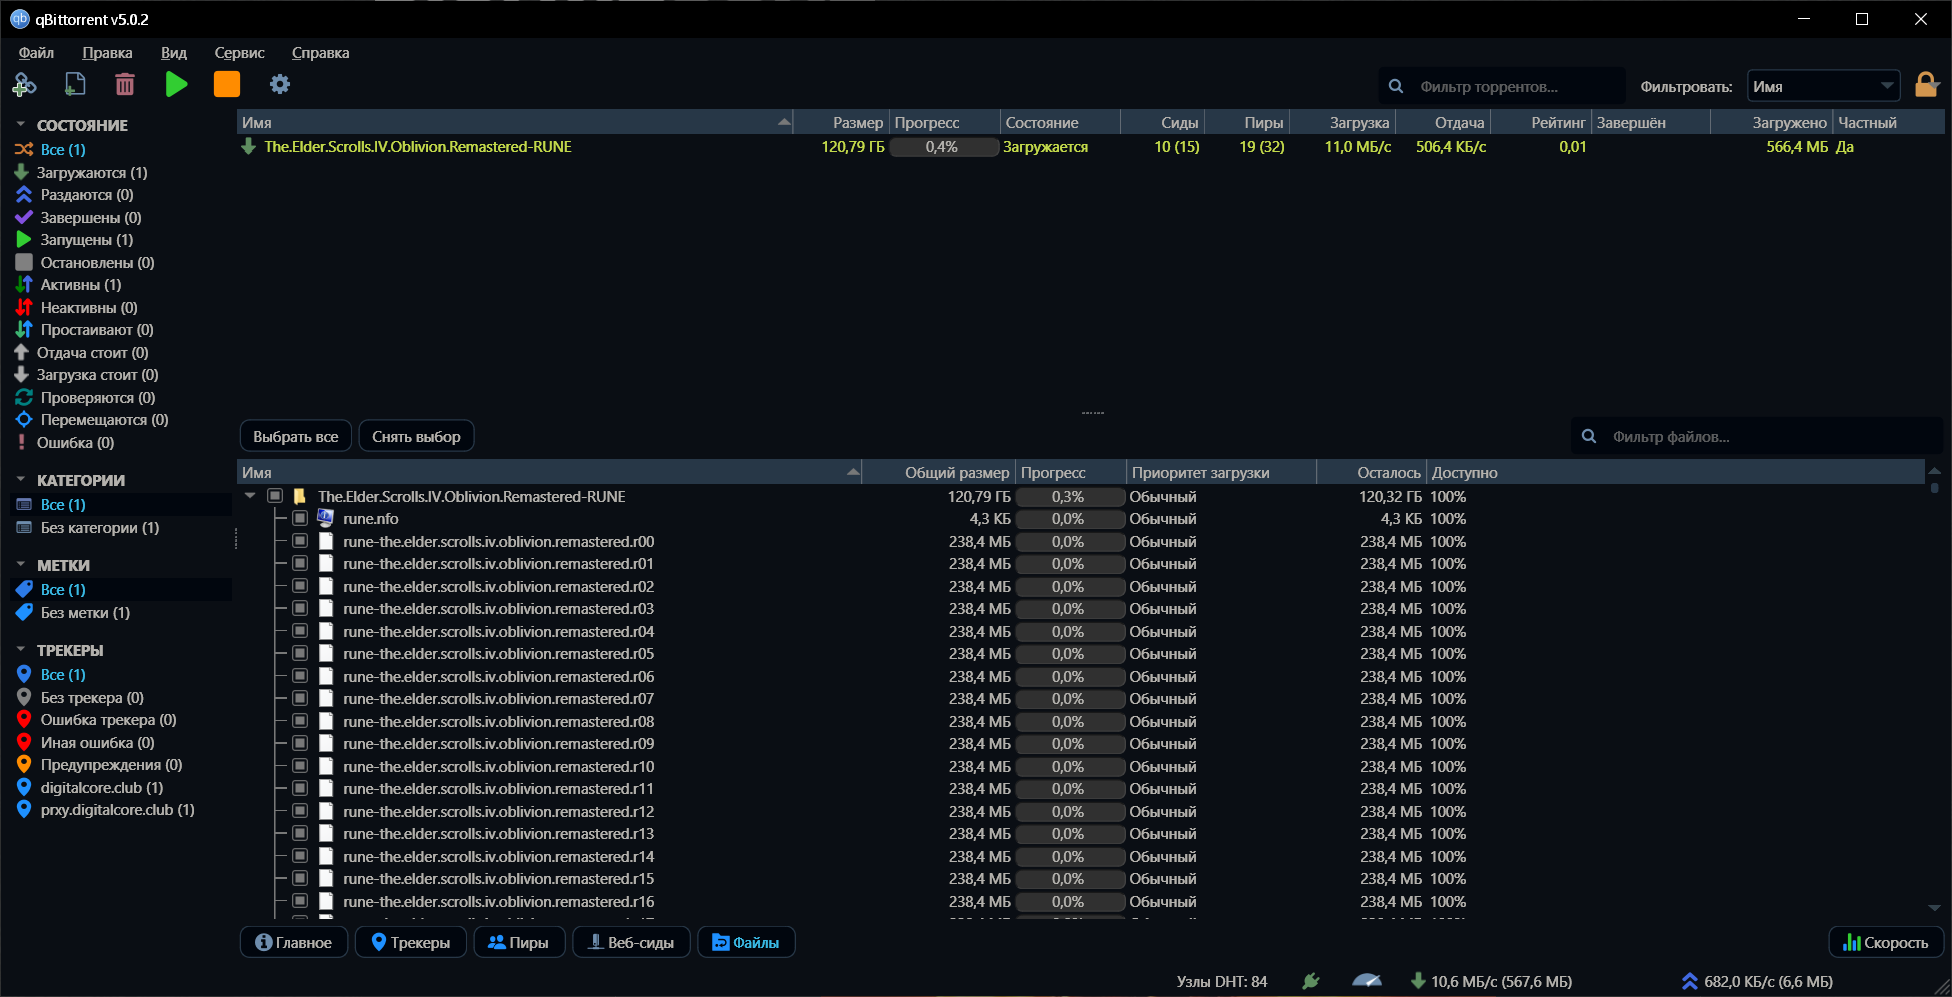Viewport: 1952px width, 997px height.
Task: Switch to the Трекеры tab
Action: coord(411,942)
